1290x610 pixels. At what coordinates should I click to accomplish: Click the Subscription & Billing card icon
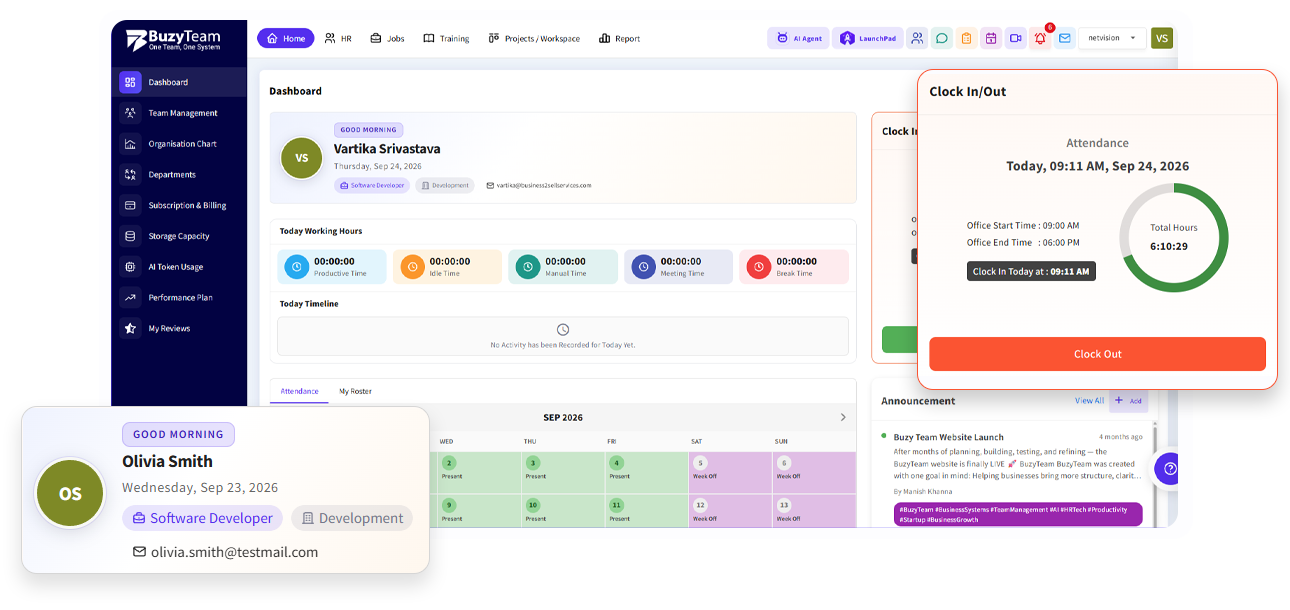[129, 205]
